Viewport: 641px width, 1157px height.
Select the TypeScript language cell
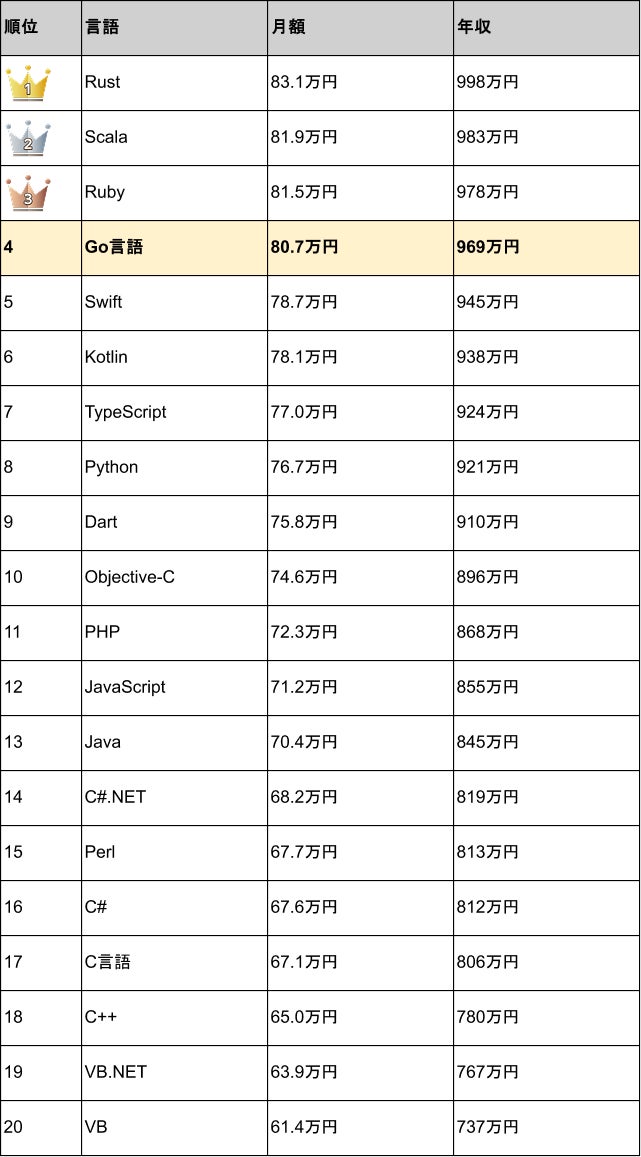point(126,413)
